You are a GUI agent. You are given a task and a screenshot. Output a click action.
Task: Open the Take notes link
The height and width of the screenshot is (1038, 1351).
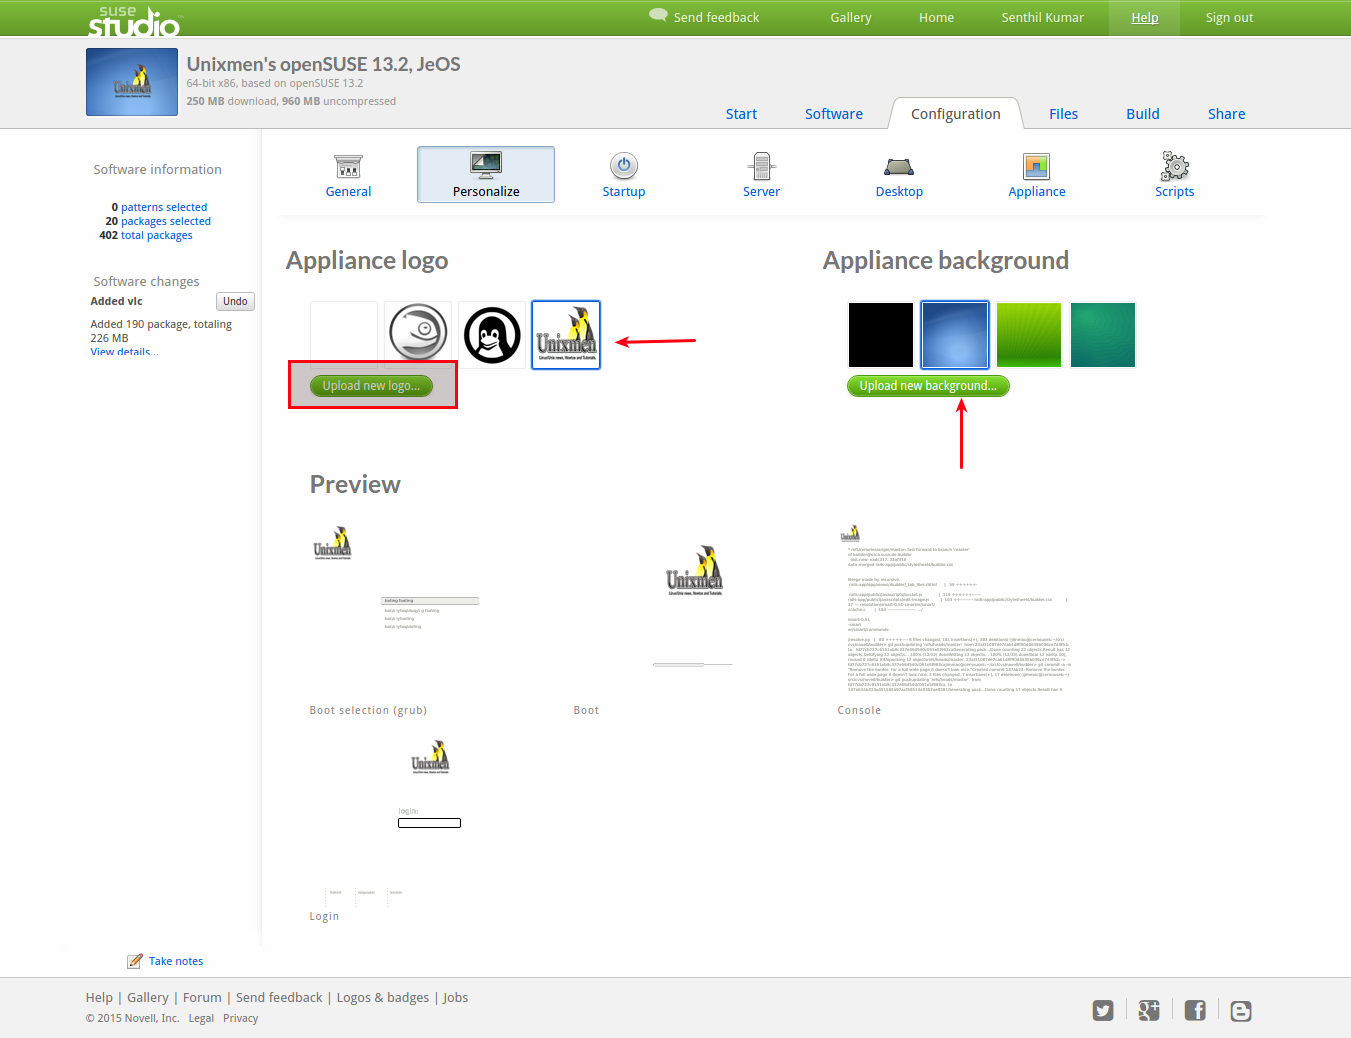(176, 961)
